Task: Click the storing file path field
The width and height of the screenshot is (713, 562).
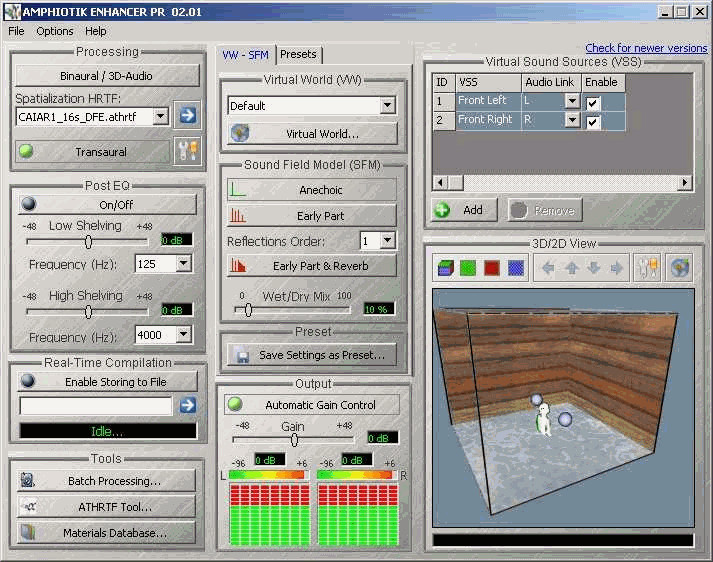Action: (95, 405)
